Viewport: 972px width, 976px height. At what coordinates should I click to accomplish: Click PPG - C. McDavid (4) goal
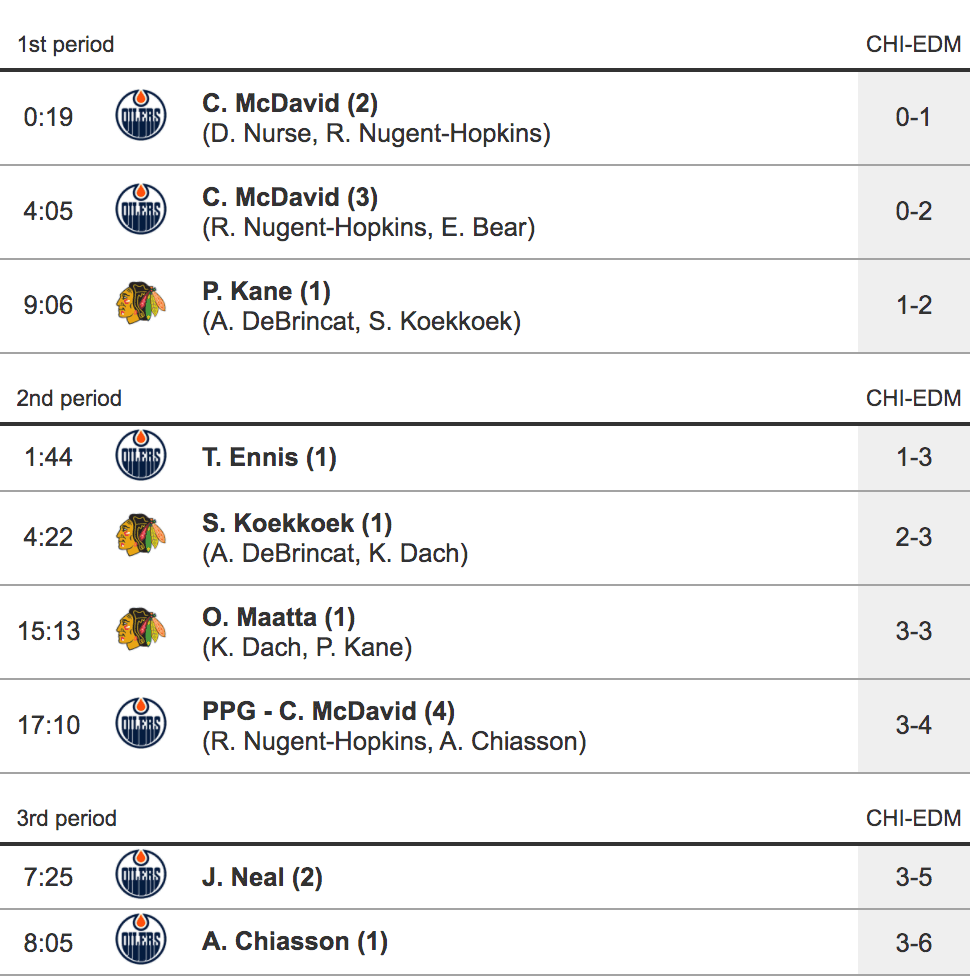coord(328,711)
